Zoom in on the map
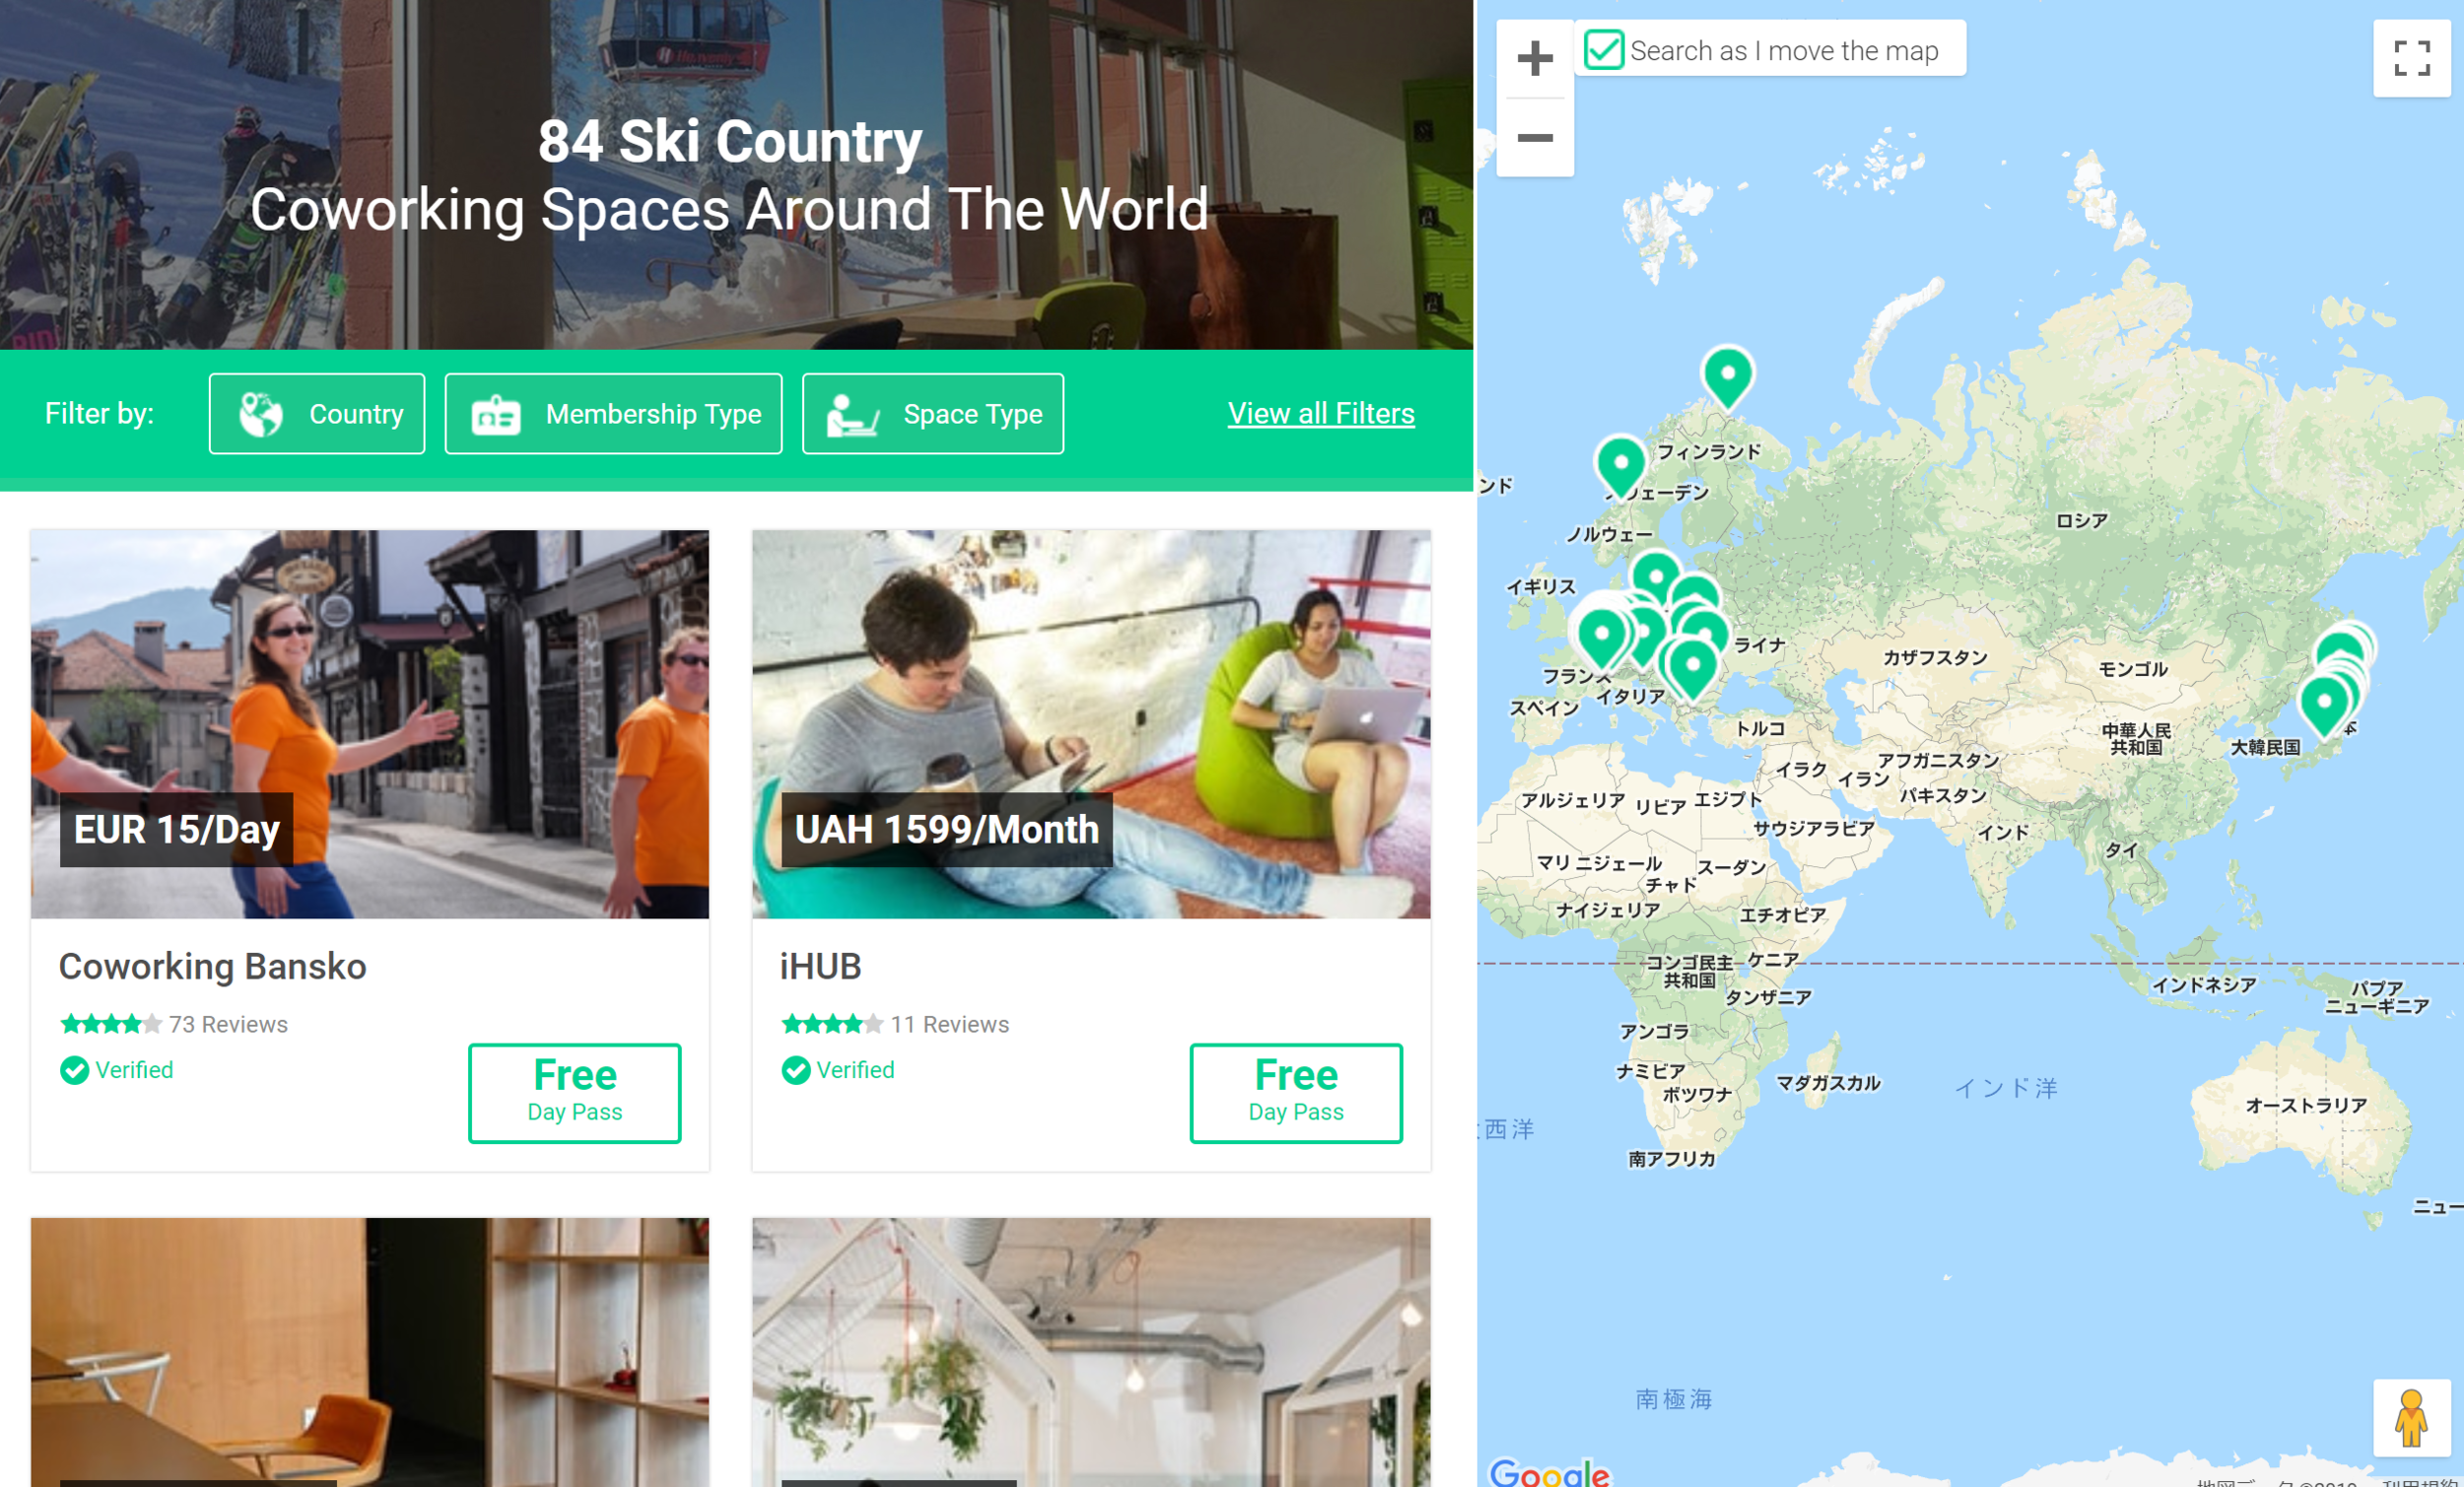Image resolution: width=2464 pixels, height=1487 pixels. coord(1534,58)
